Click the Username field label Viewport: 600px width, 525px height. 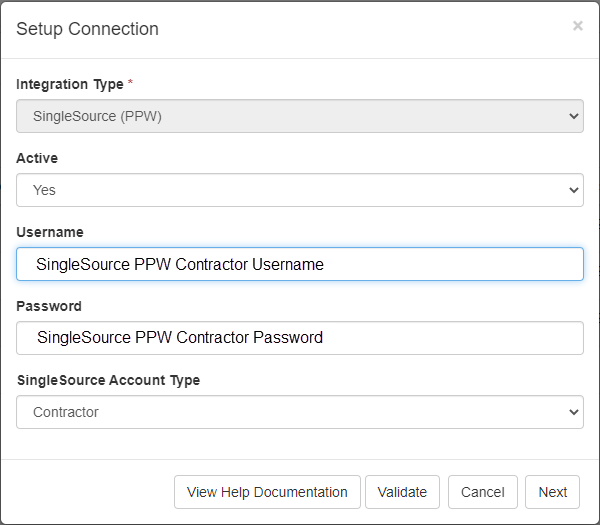click(x=50, y=232)
